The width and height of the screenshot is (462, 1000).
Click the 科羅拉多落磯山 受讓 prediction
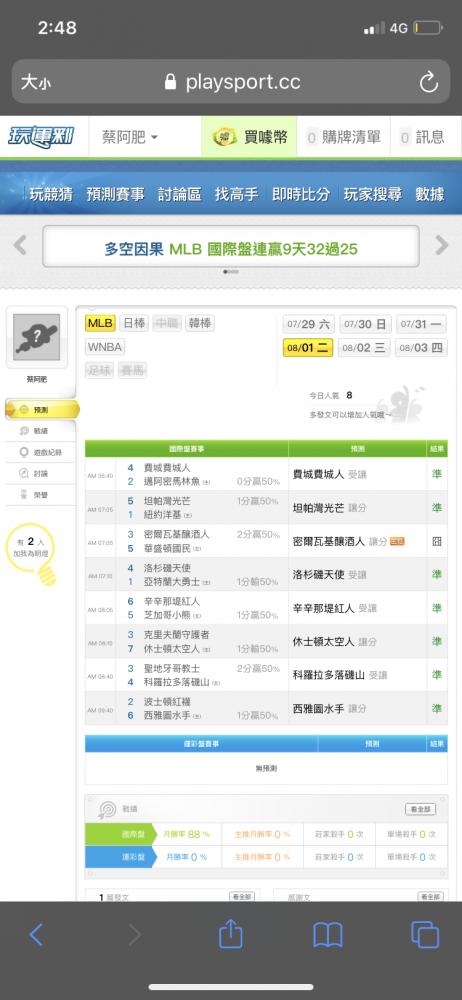coord(339,675)
